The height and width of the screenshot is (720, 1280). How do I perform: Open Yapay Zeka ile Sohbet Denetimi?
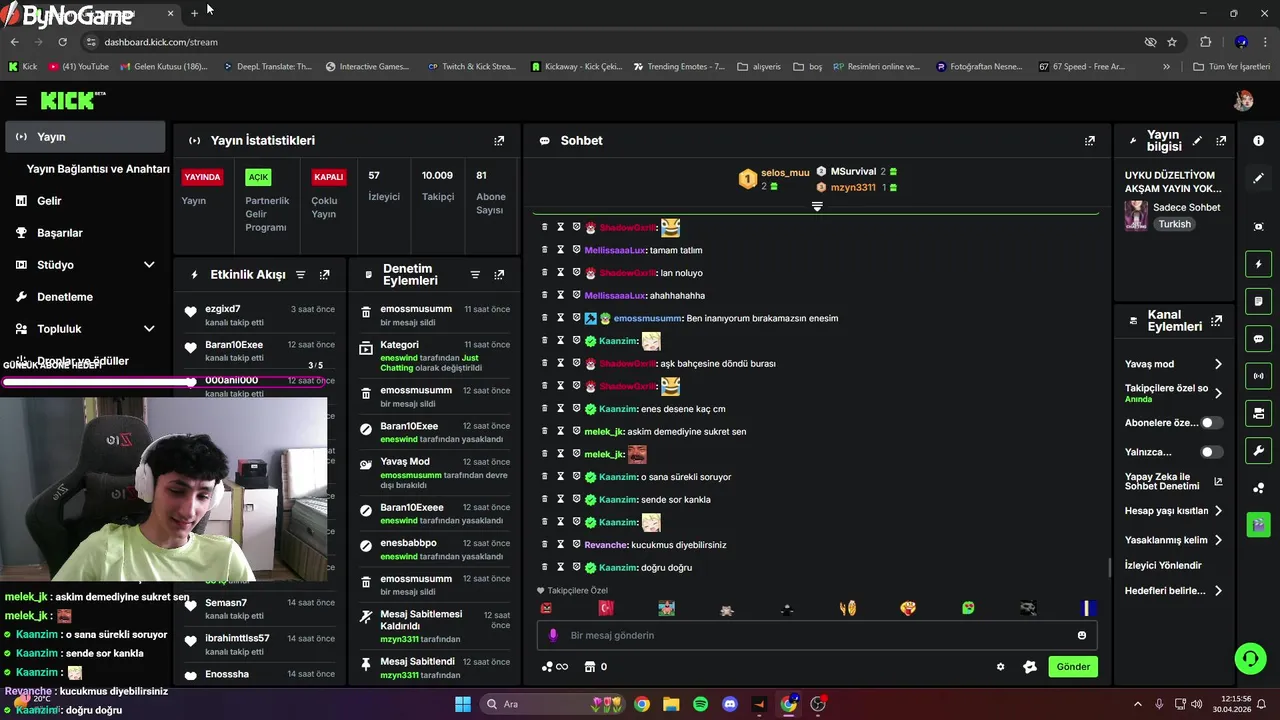(1173, 482)
